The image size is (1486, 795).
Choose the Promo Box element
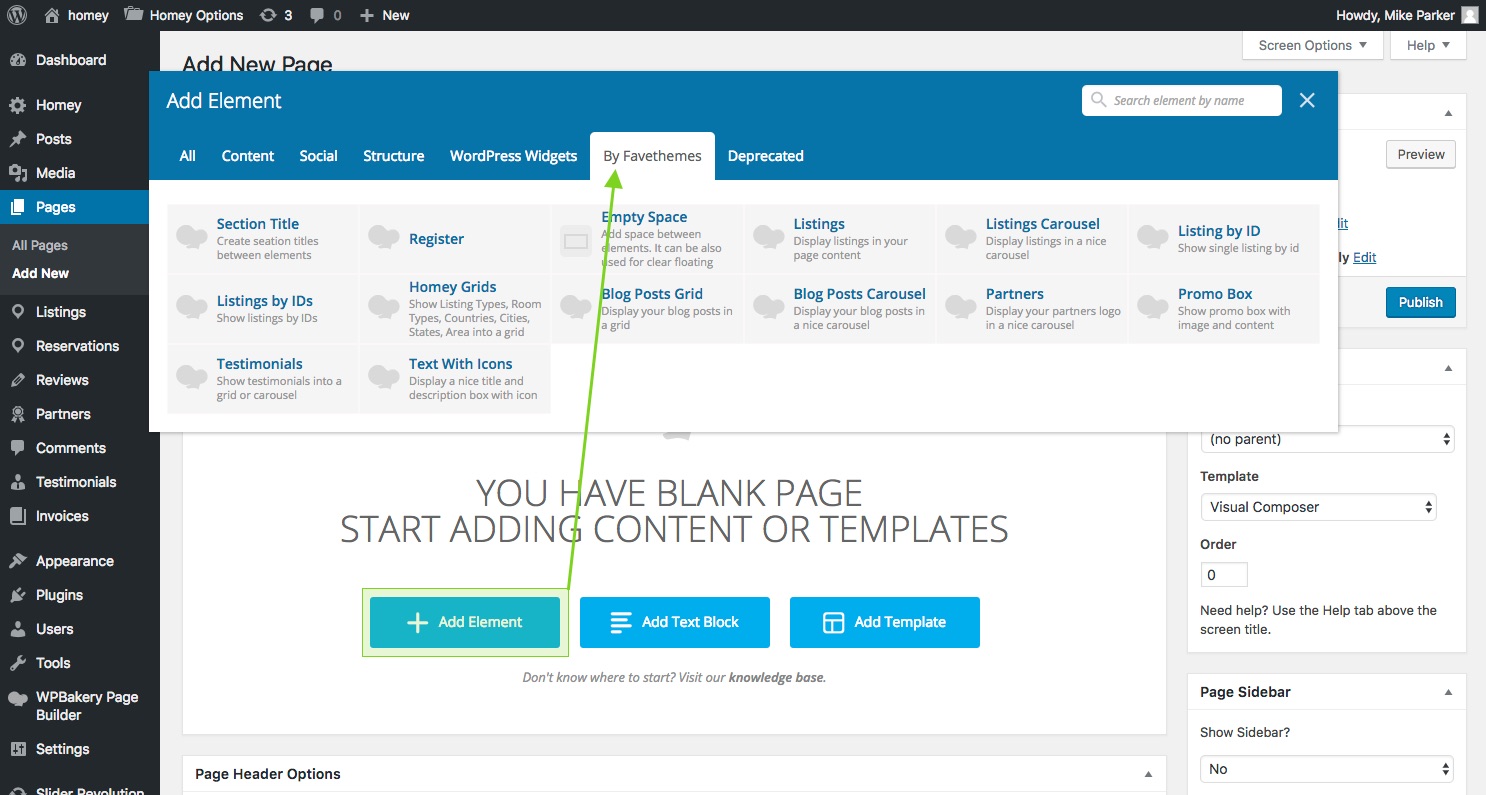(x=1224, y=309)
